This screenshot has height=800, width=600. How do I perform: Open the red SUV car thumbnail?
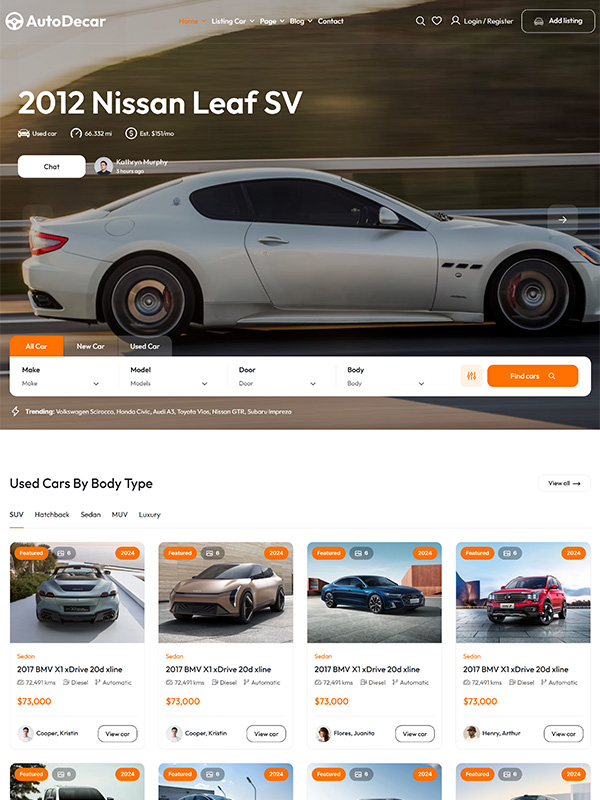tap(523, 592)
